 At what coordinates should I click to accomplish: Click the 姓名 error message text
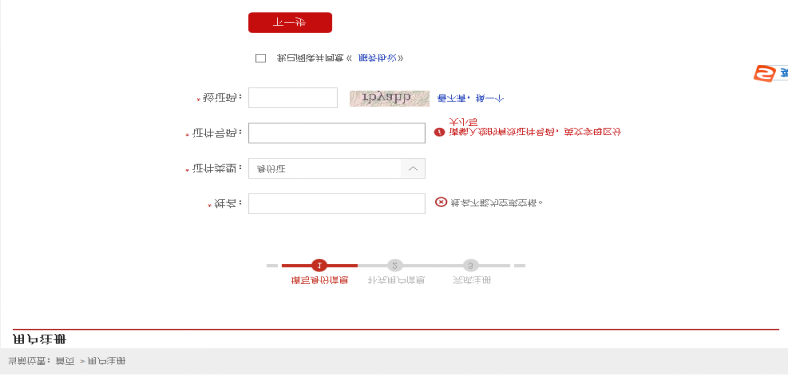click(496, 203)
